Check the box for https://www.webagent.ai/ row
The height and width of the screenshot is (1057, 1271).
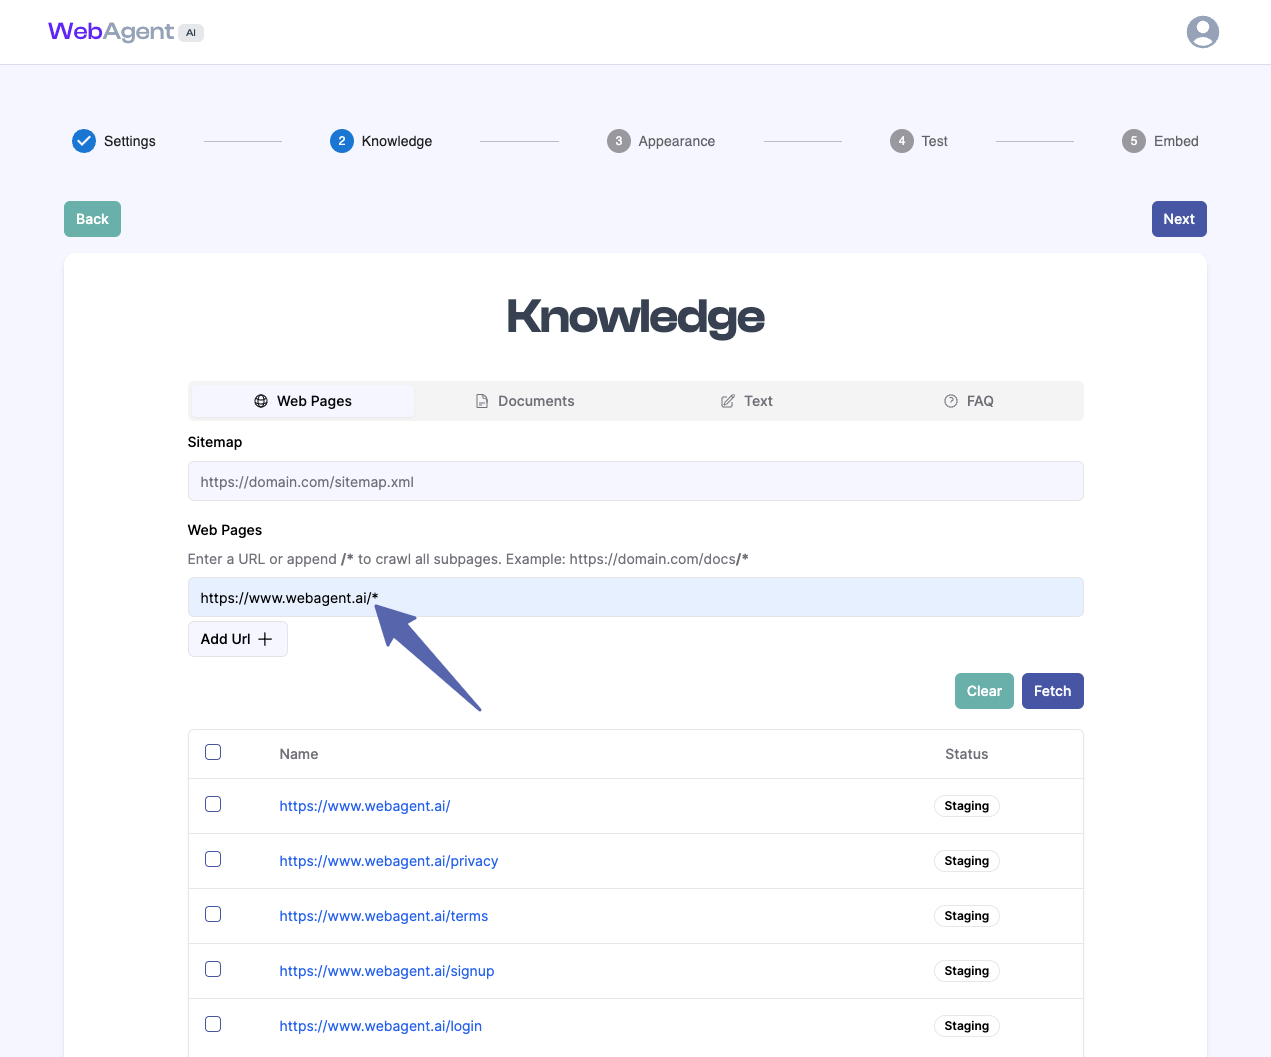point(213,804)
